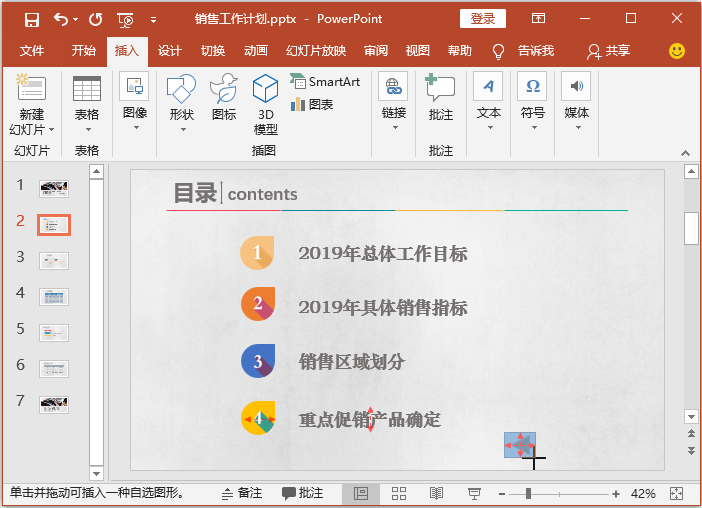Open the 表格 dropdown
Viewport: 702px width, 508px height.
(87, 104)
